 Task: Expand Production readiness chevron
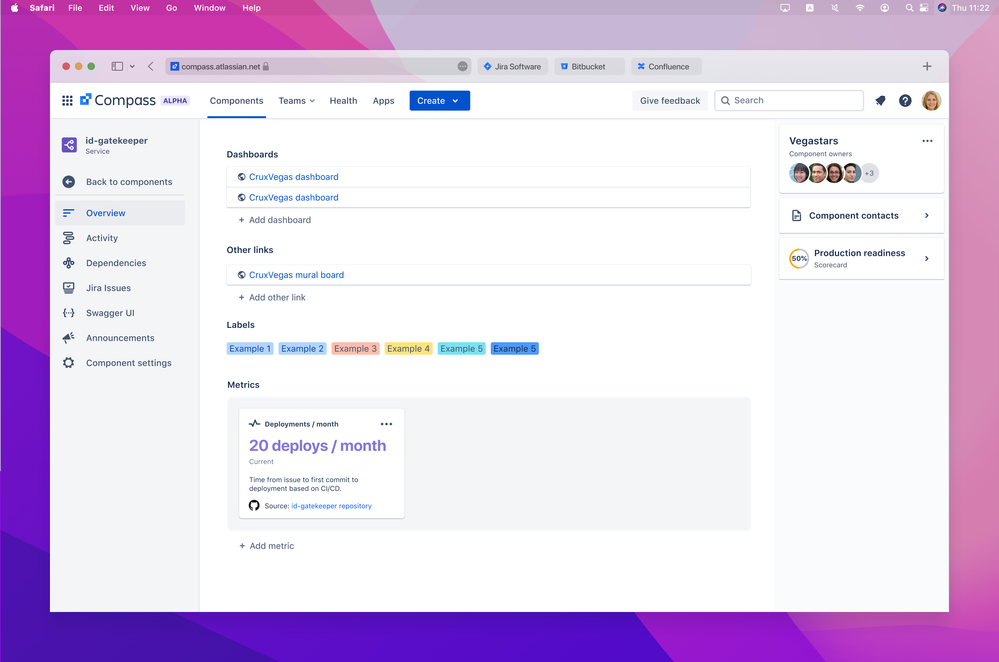[926, 259]
